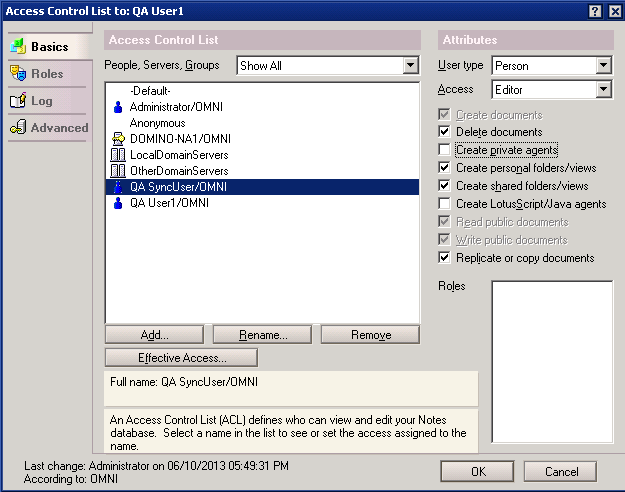
Task: Click the Log notepad icon
Action: coord(18,100)
